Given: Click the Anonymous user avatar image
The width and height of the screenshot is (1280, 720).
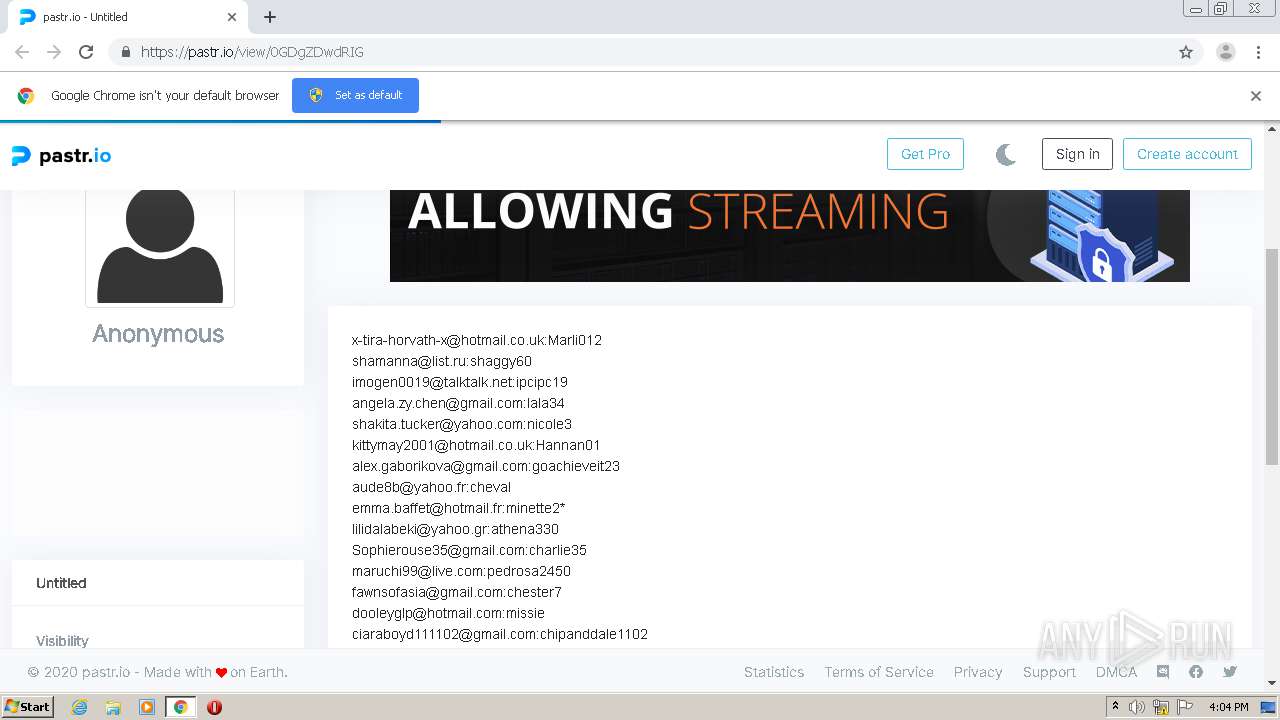Looking at the screenshot, I should coord(160,246).
